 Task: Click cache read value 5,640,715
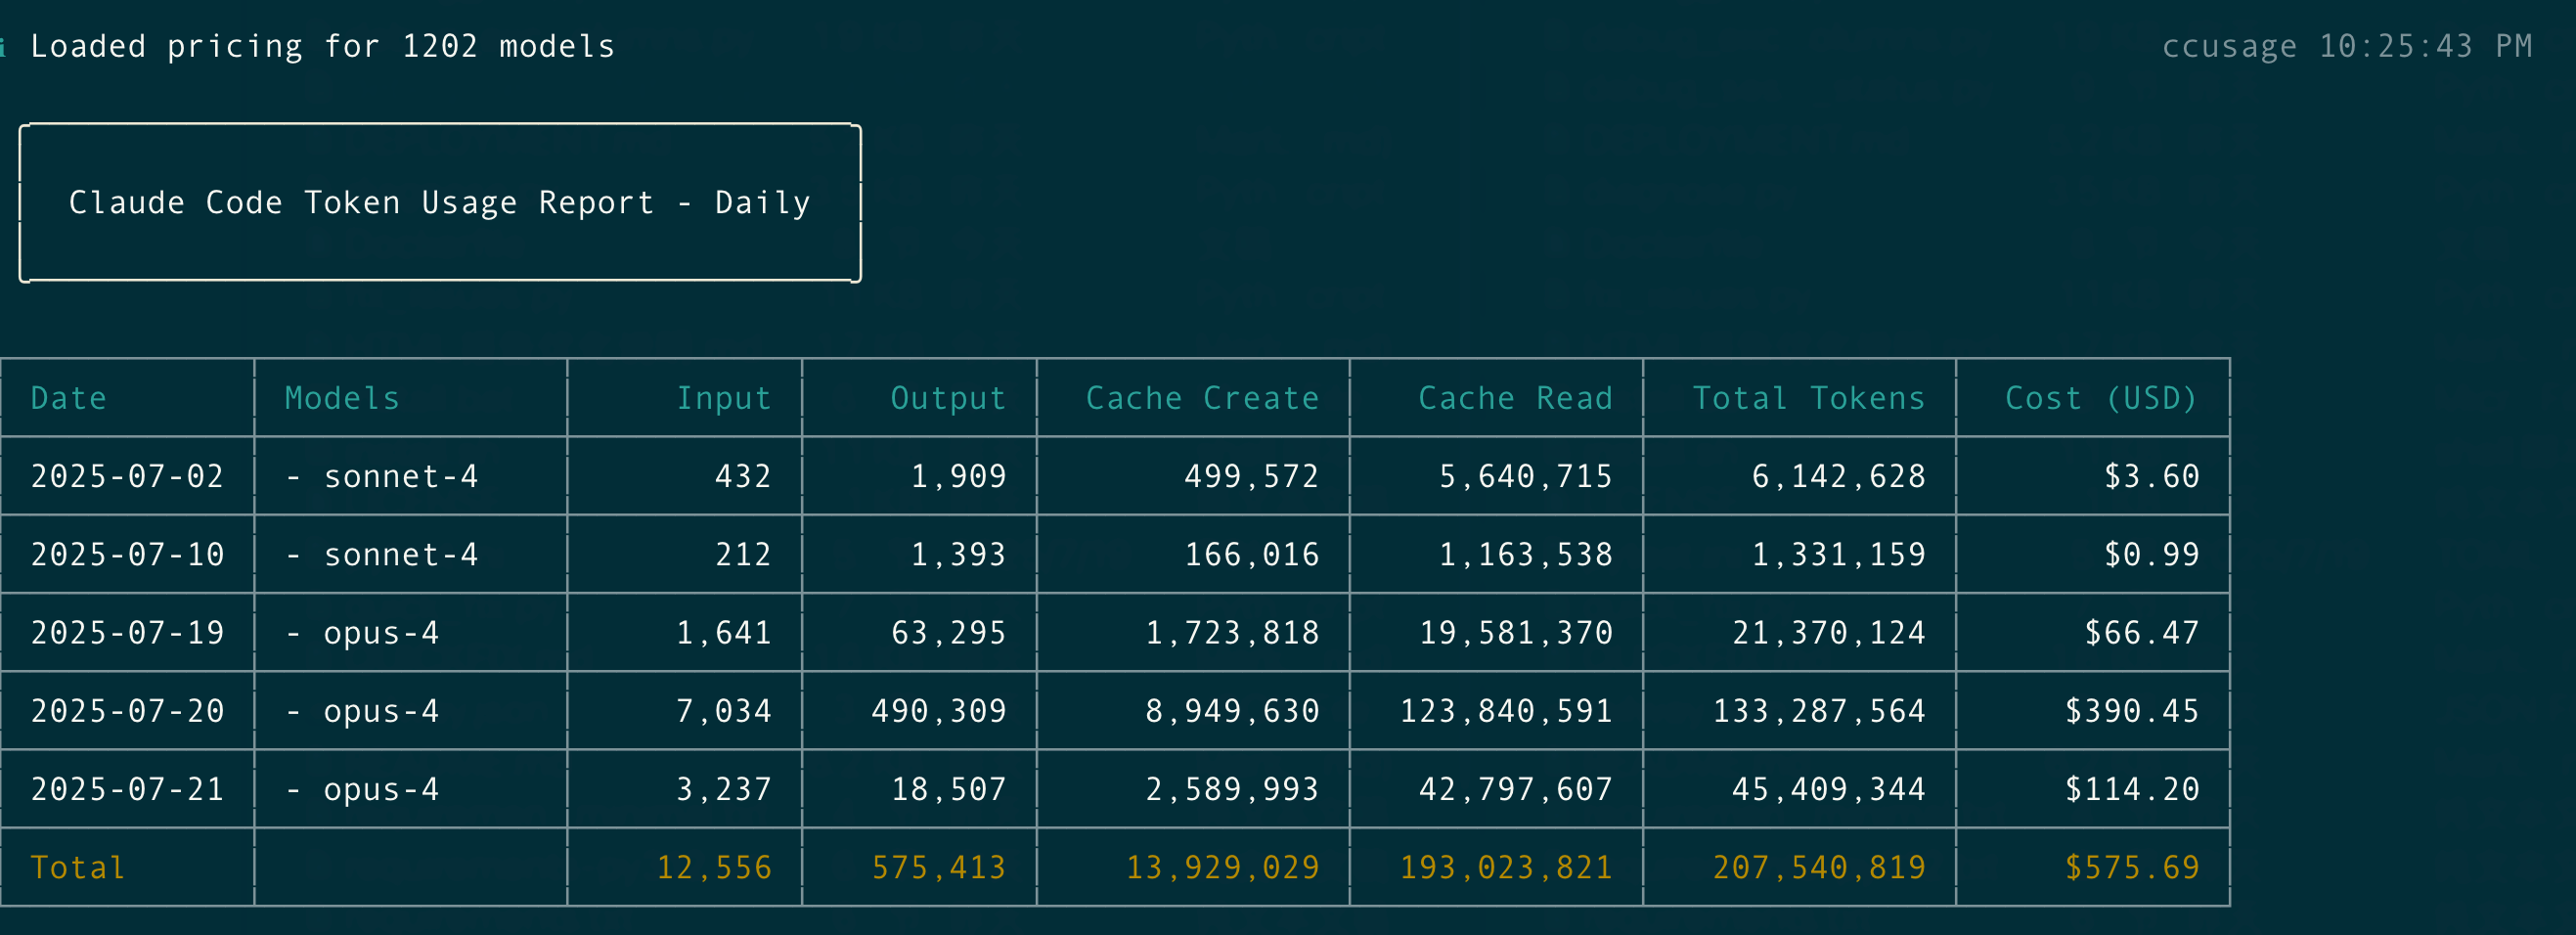[x=1525, y=476]
